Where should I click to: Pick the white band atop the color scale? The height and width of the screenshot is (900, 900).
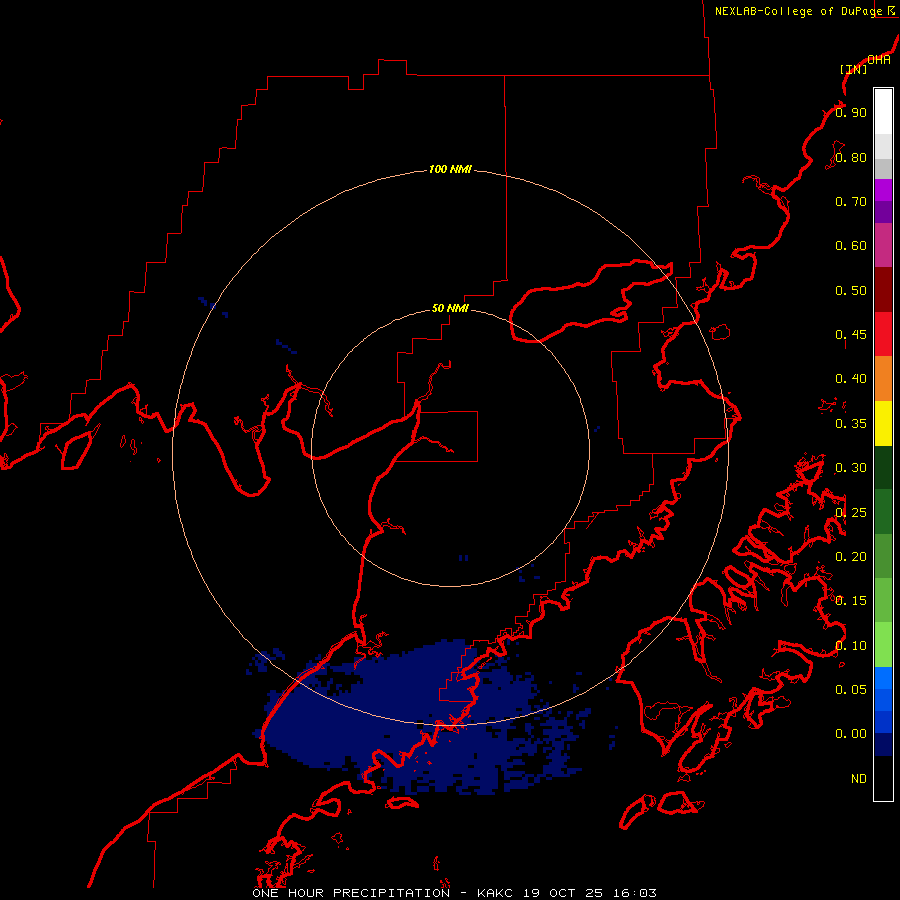coord(883,112)
